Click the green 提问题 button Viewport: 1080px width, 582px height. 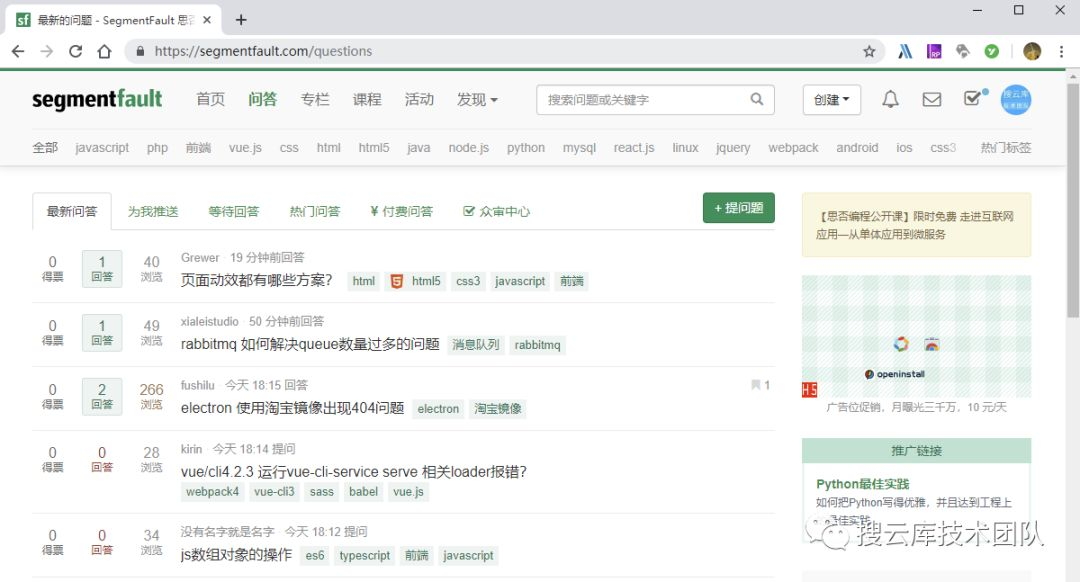[x=738, y=207]
